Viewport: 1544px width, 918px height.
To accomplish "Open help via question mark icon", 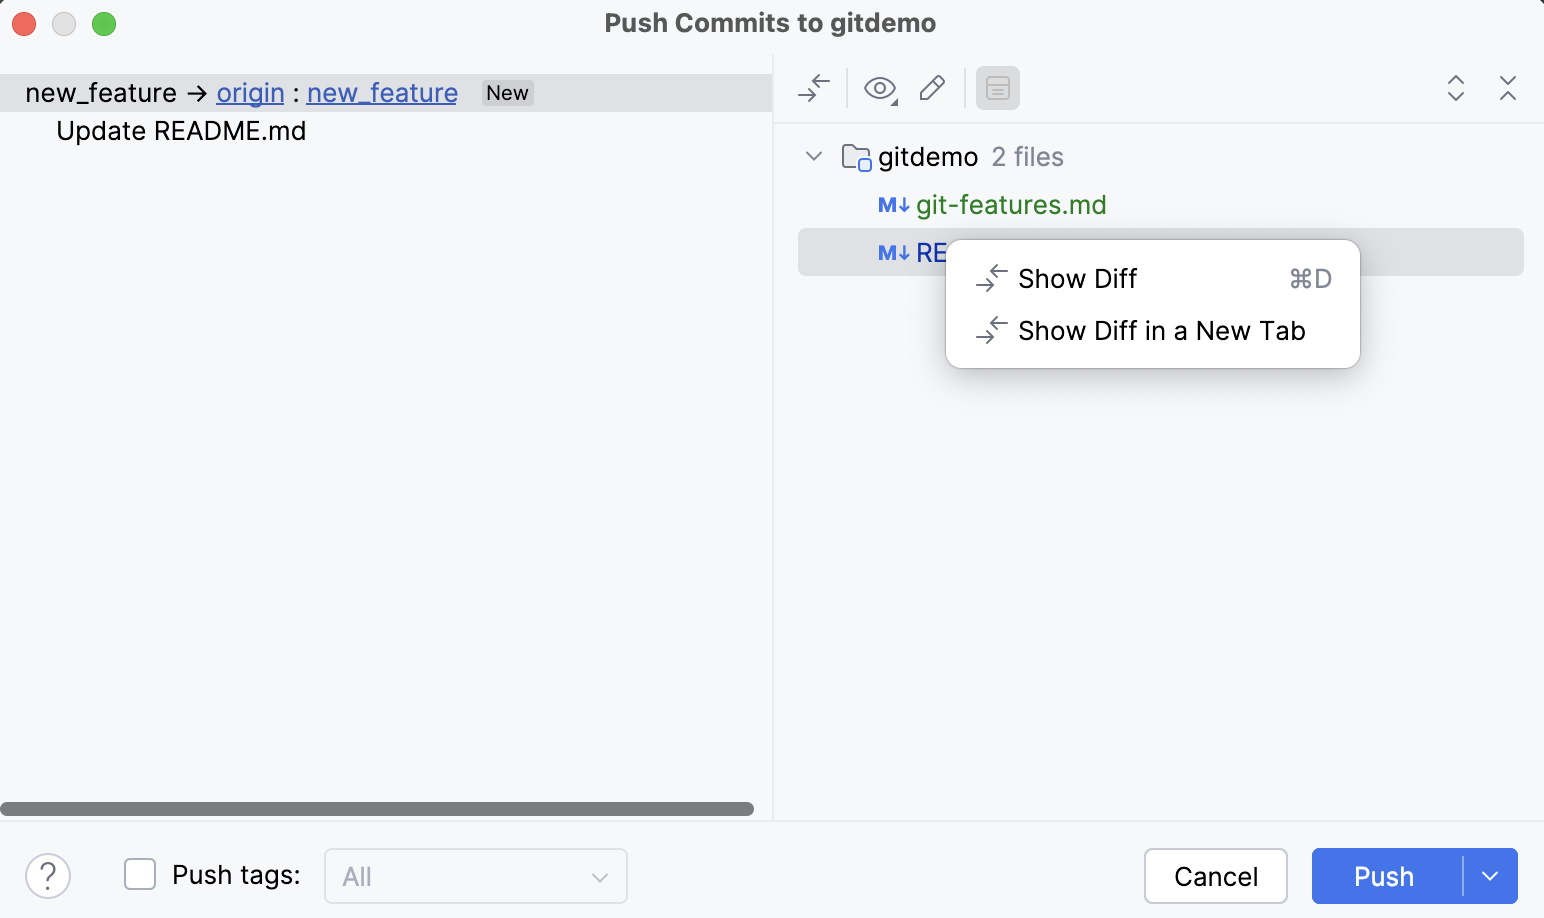I will point(47,875).
